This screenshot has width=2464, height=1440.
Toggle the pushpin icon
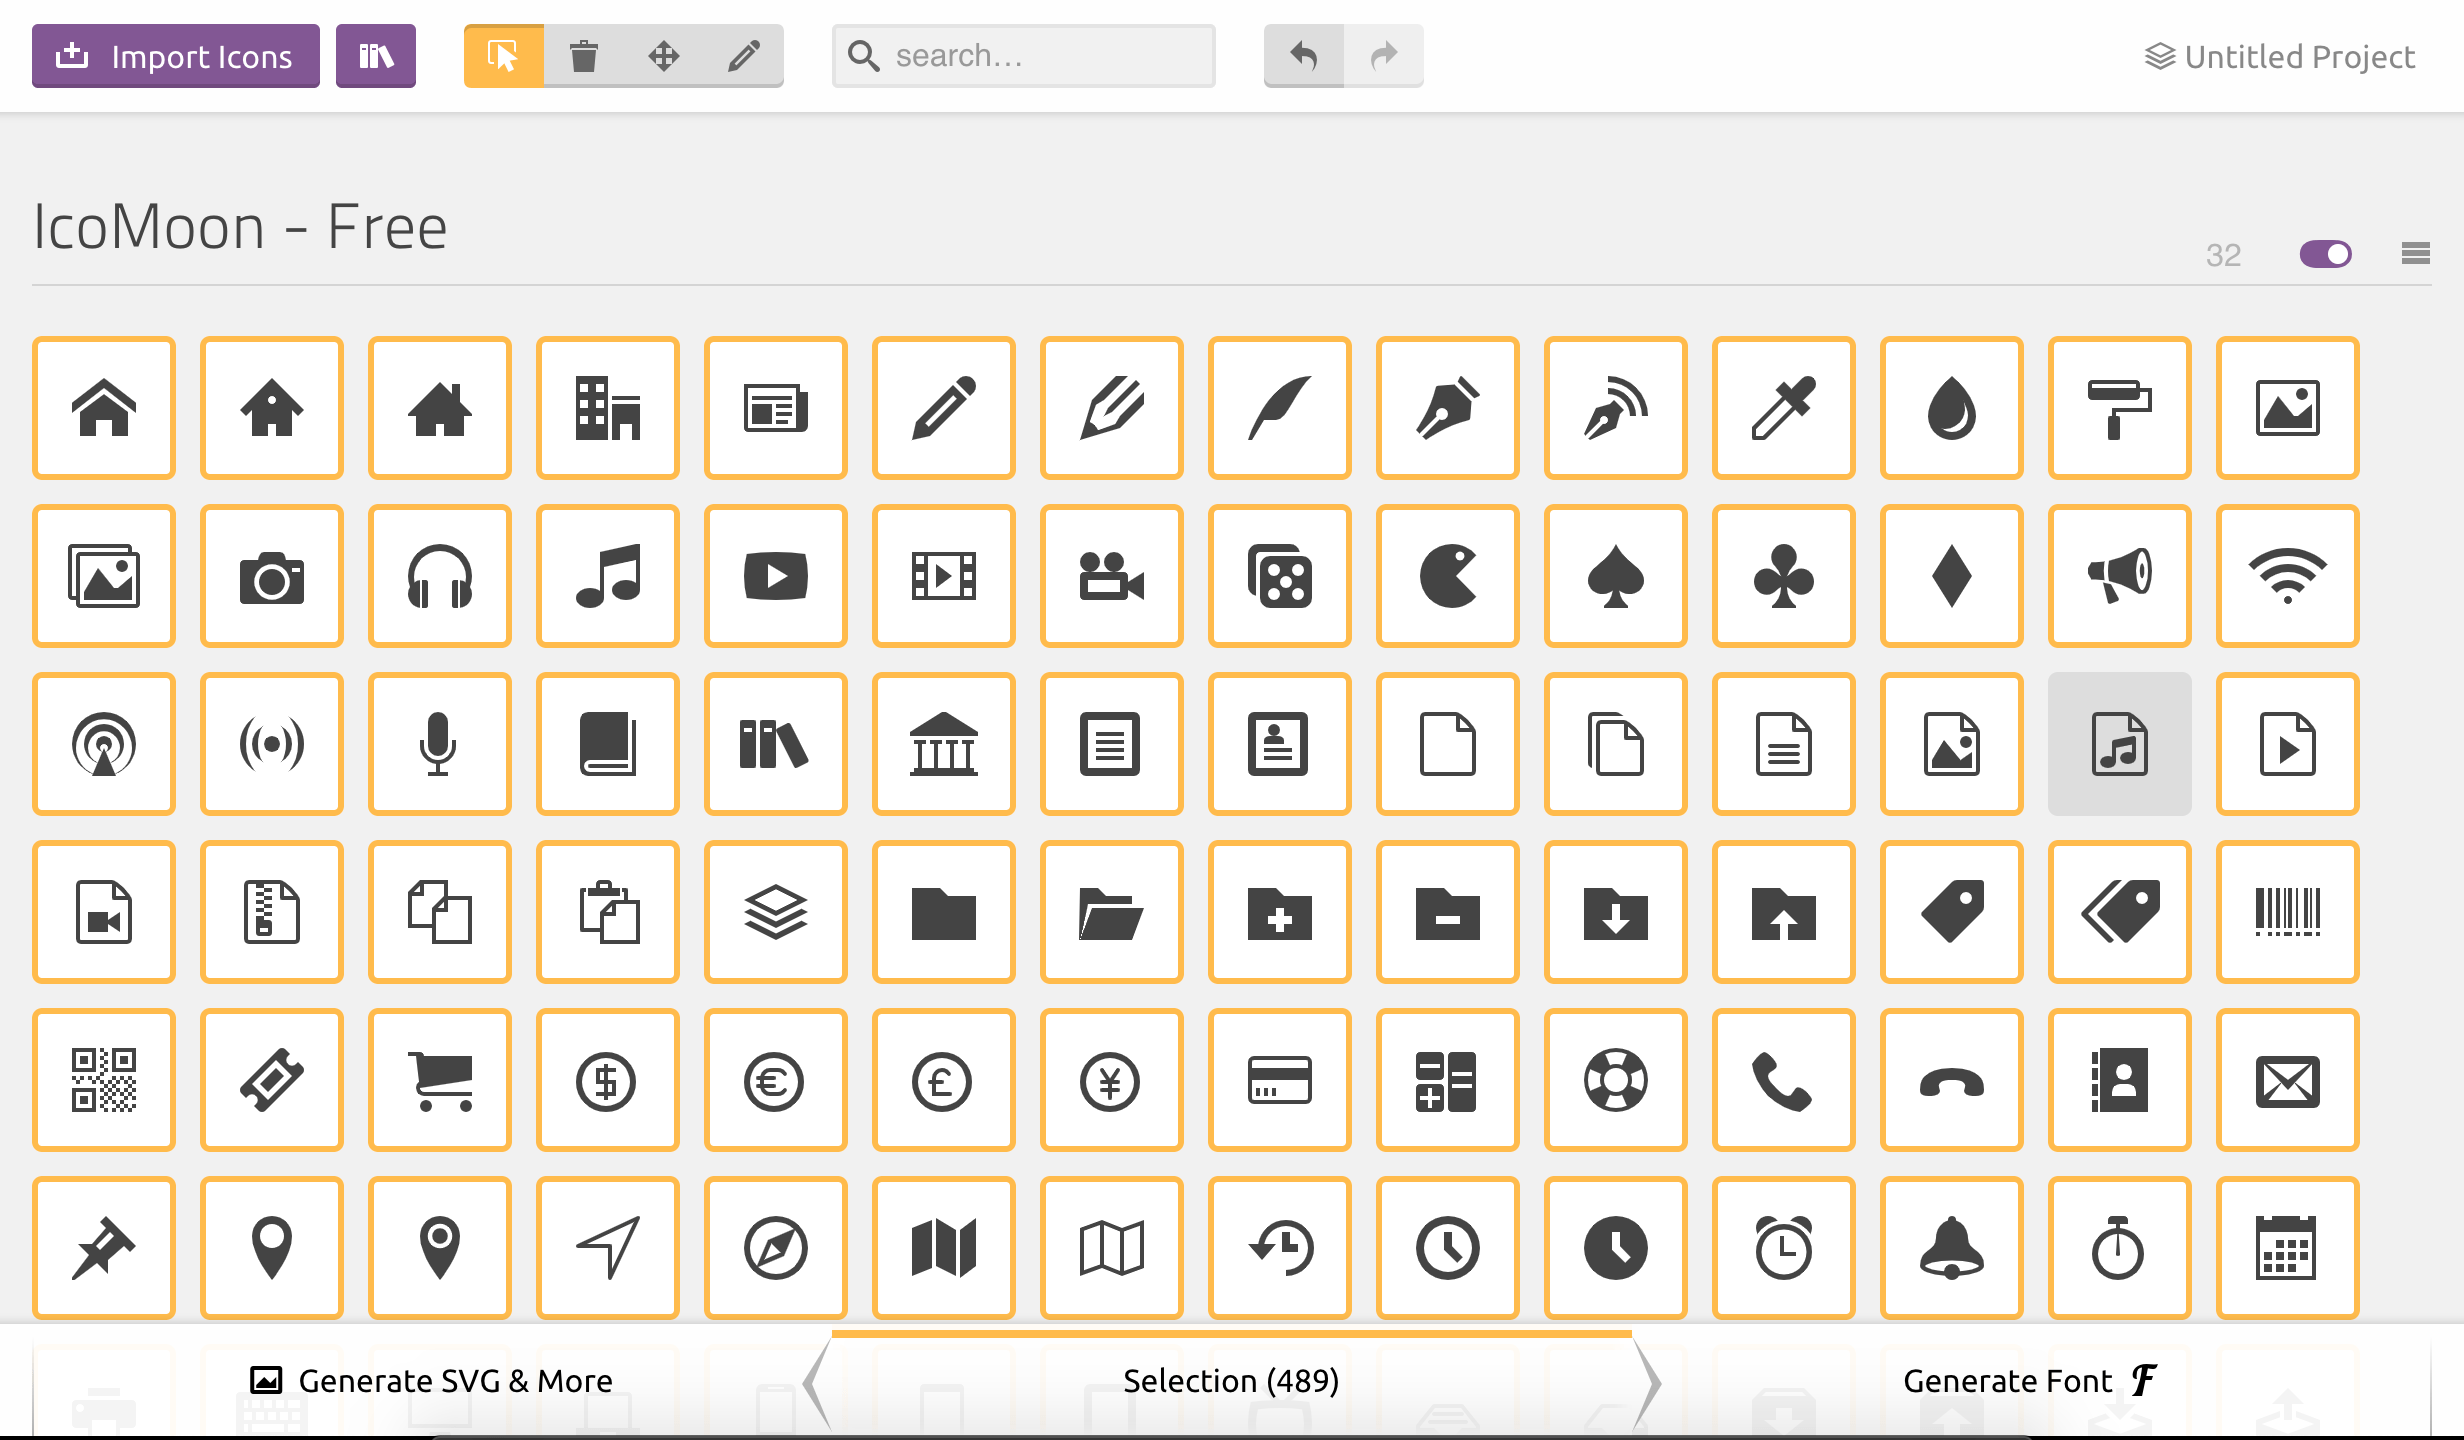[104, 1248]
